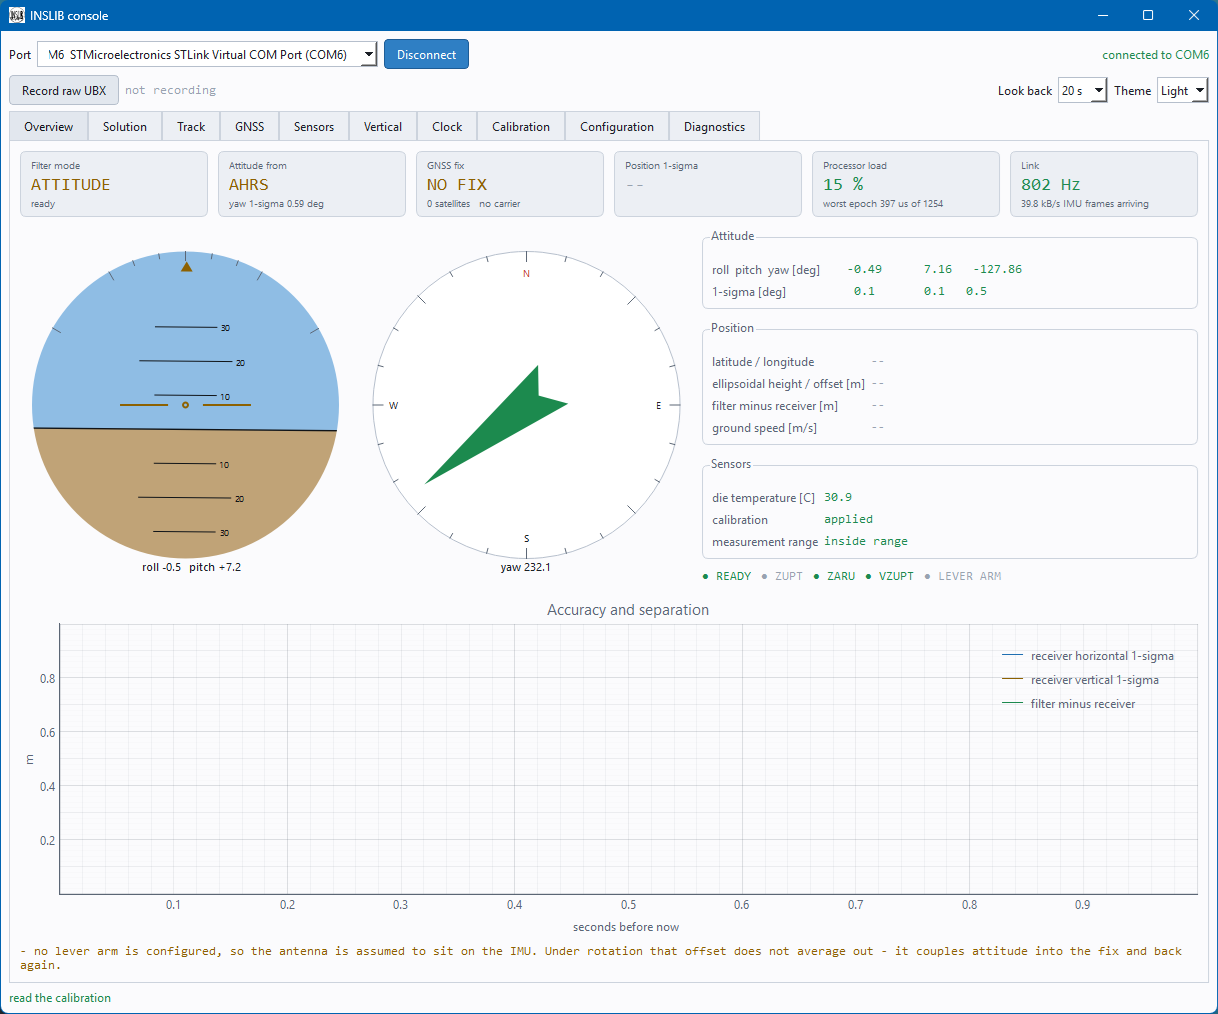1218x1014 pixels.
Task: Click the ZARU status indicator
Action: point(834,576)
